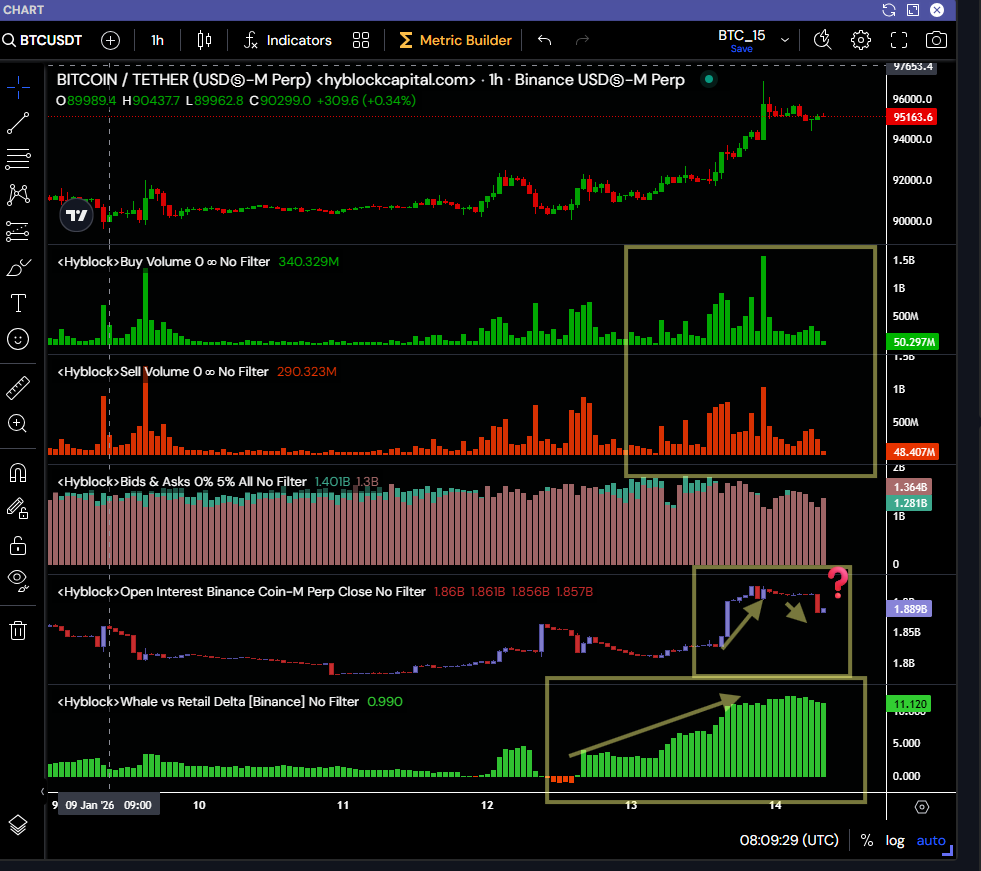Open quick search lightning icon

822,41
